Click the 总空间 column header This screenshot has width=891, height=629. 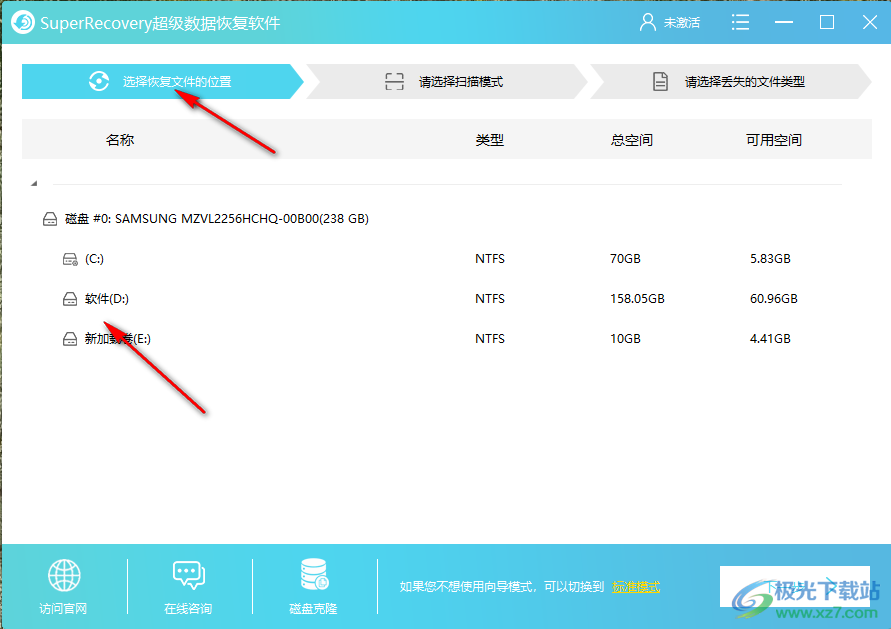click(x=632, y=140)
